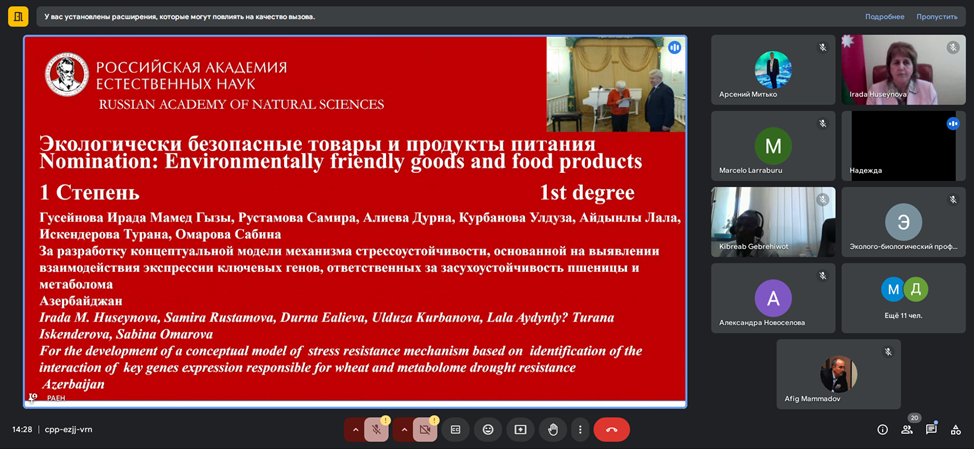This screenshot has height=449, width=974.
Task: Open the three-dot more options menu
Action: [580, 429]
